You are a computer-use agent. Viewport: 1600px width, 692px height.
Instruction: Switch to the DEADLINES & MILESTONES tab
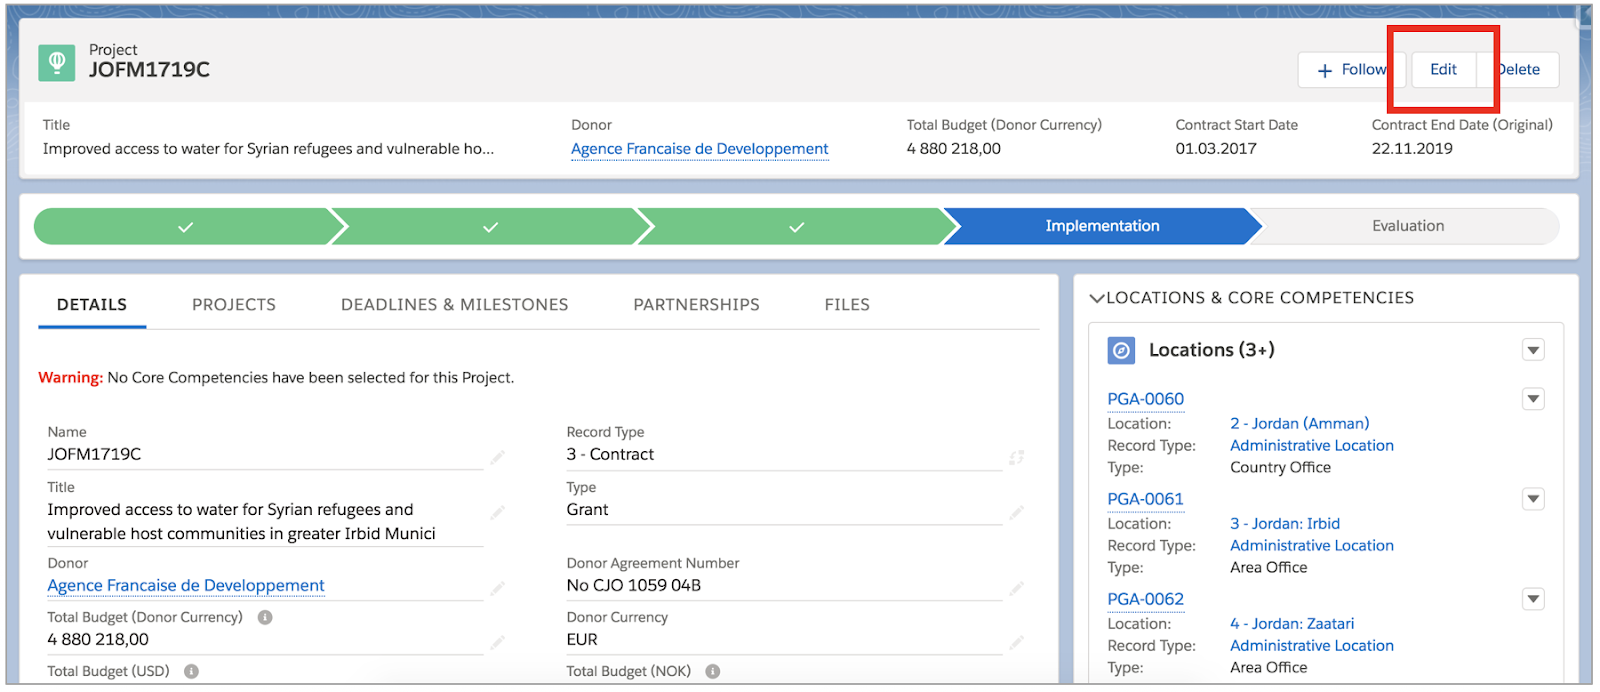click(455, 305)
